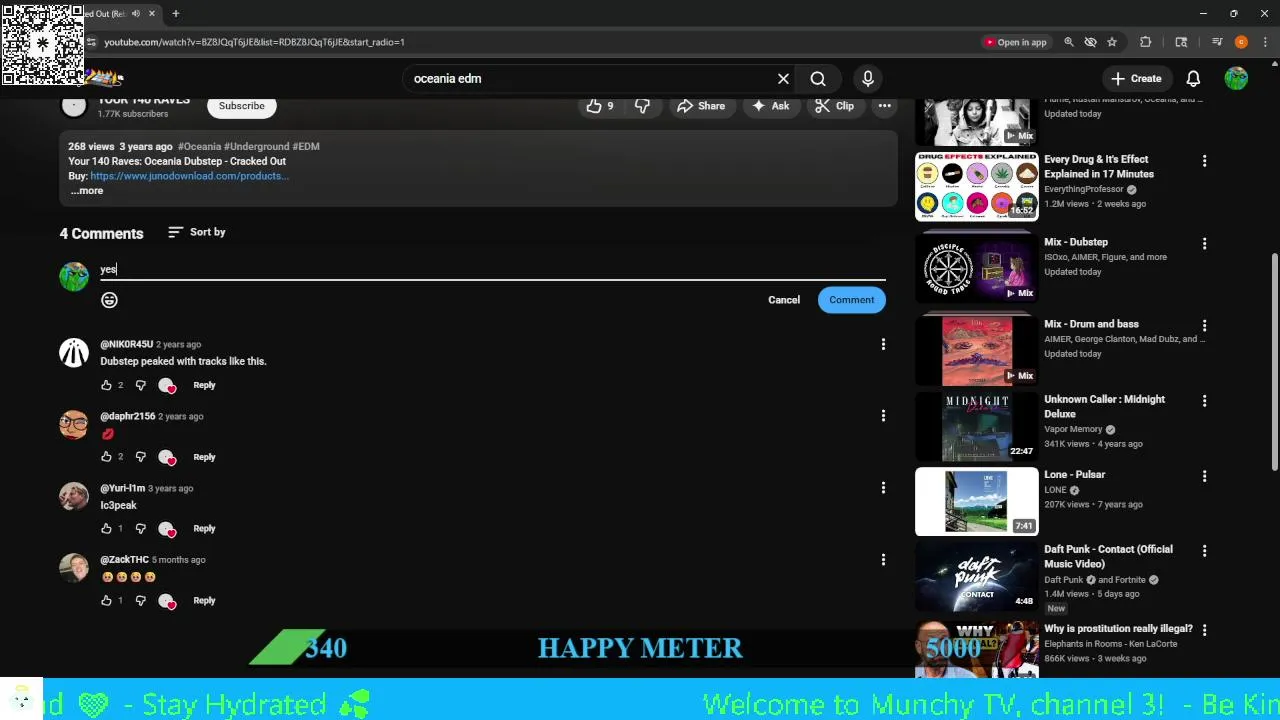Dislike the @ZackTHC comment
This screenshot has width=1280, height=720.
coord(140,601)
